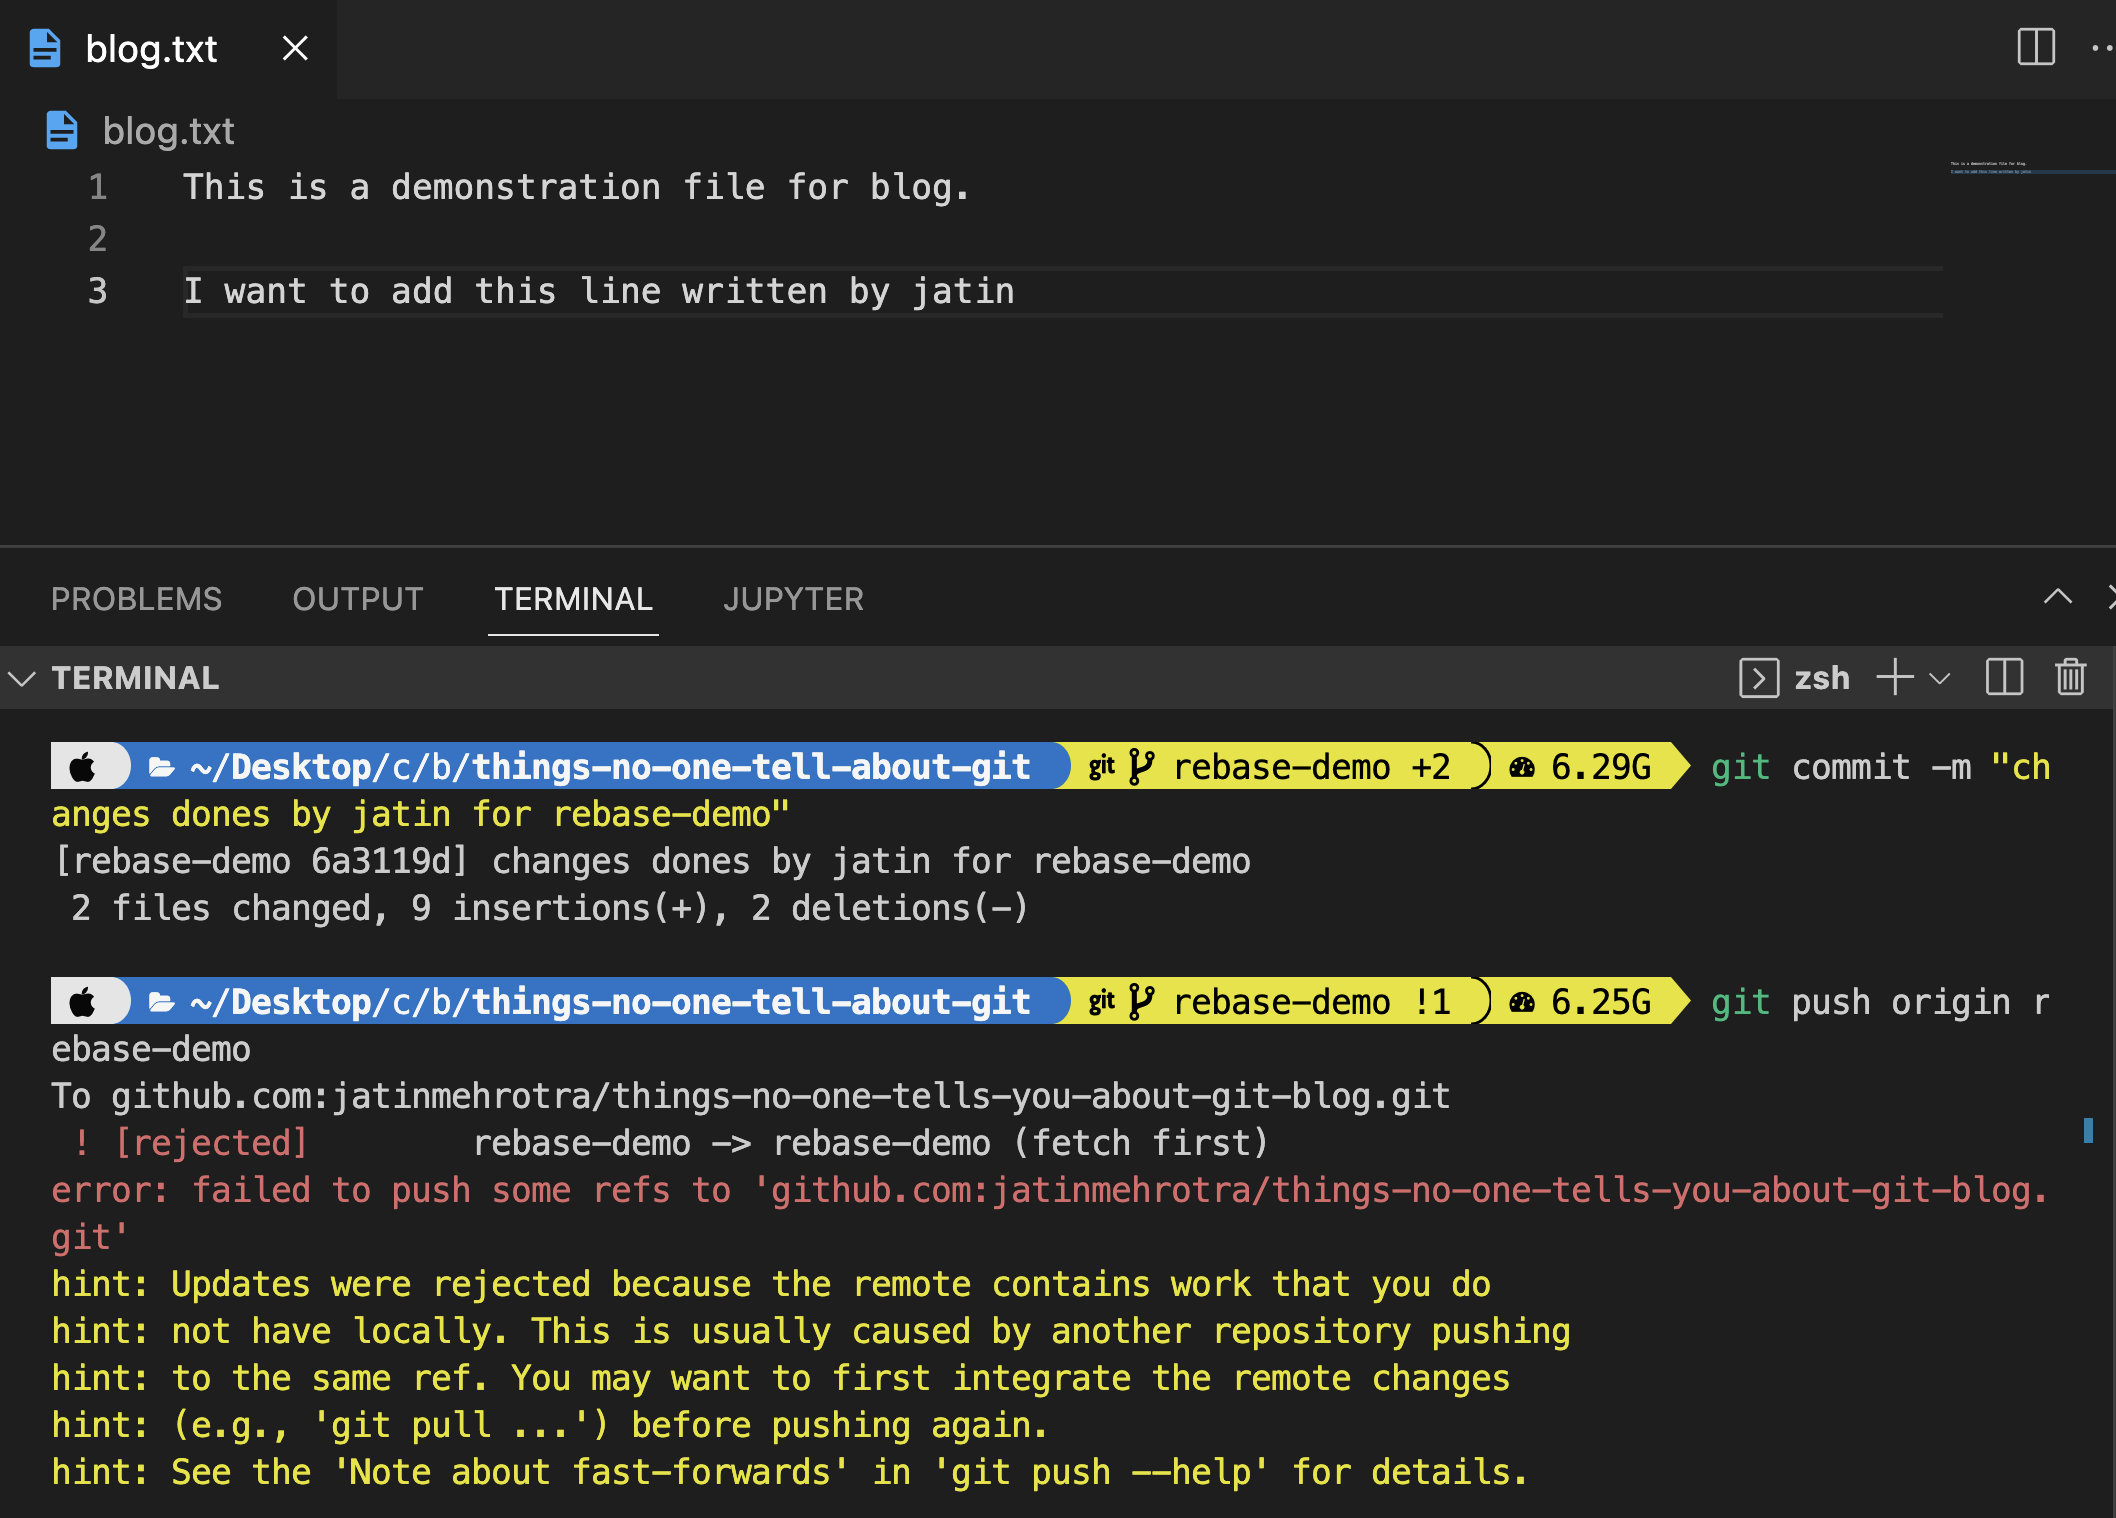This screenshot has height=1518, width=2116.
Task: Kill terminal with trash icon
Action: pyautogui.click(x=2070, y=677)
